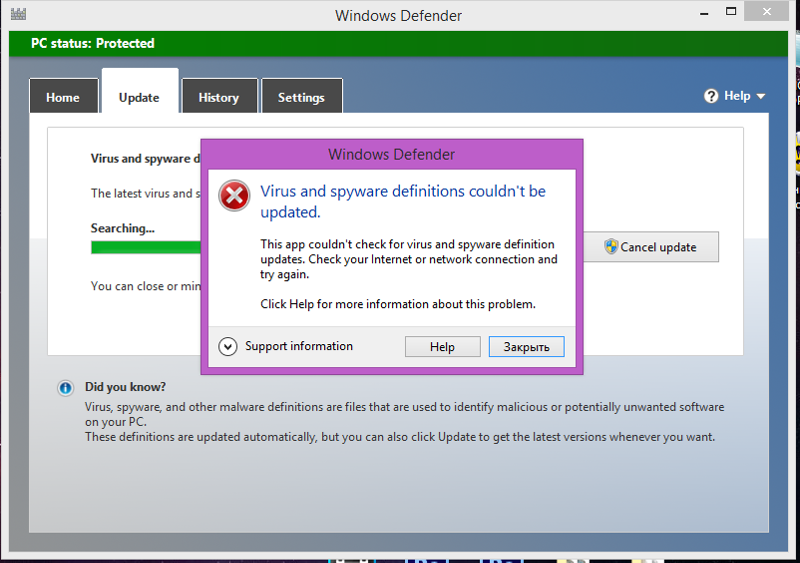Cancel the update with Cancel update button
The image size is (800, 563).
point(651,247)
